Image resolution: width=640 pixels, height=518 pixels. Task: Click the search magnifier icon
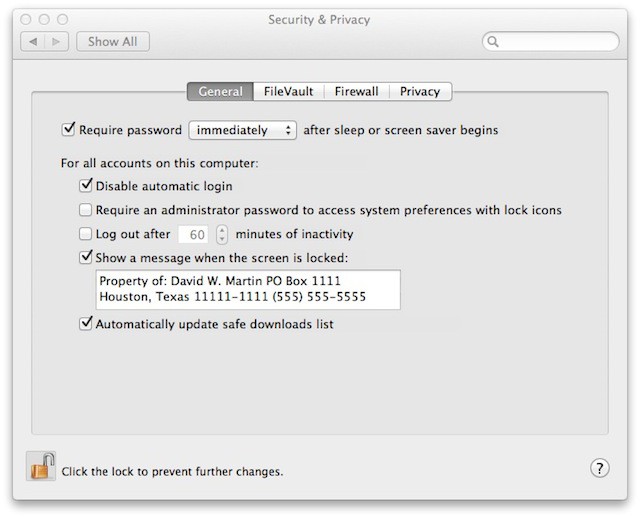(494, 42)
